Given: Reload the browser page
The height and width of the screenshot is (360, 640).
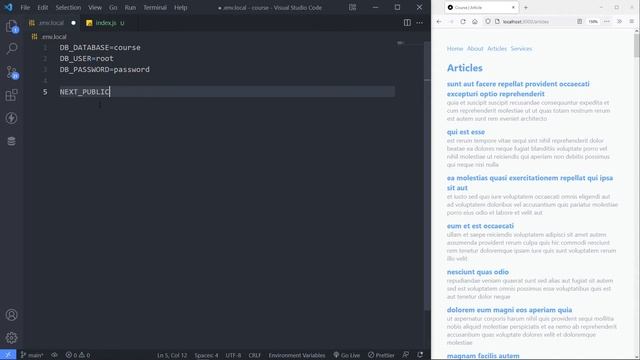Looking at the screenshot, I should [x=463, y=22].
